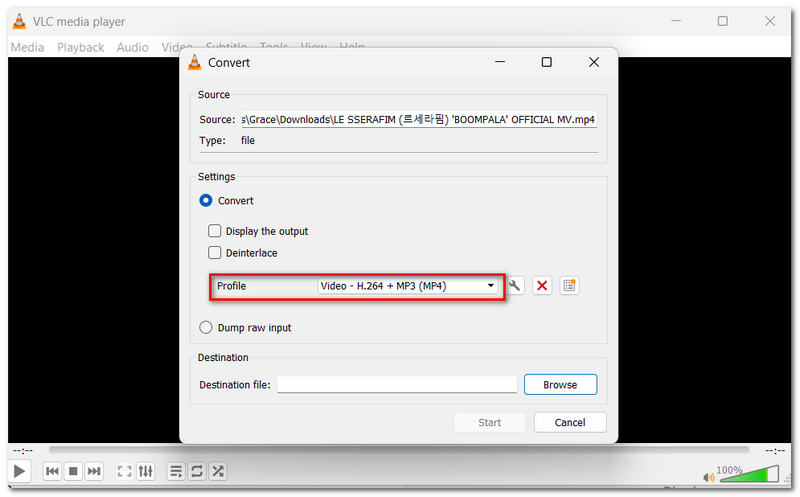This screenshot has height=497, width=800.
Task: Click VLC cone icon in main window title
Action: click(x=19, y=21)
